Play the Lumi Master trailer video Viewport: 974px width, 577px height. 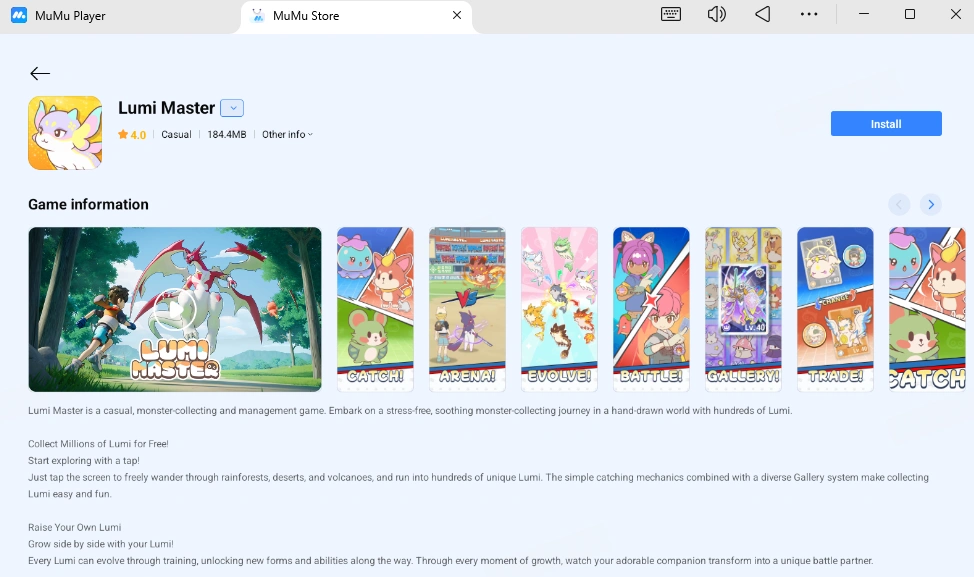pos(175,309)
